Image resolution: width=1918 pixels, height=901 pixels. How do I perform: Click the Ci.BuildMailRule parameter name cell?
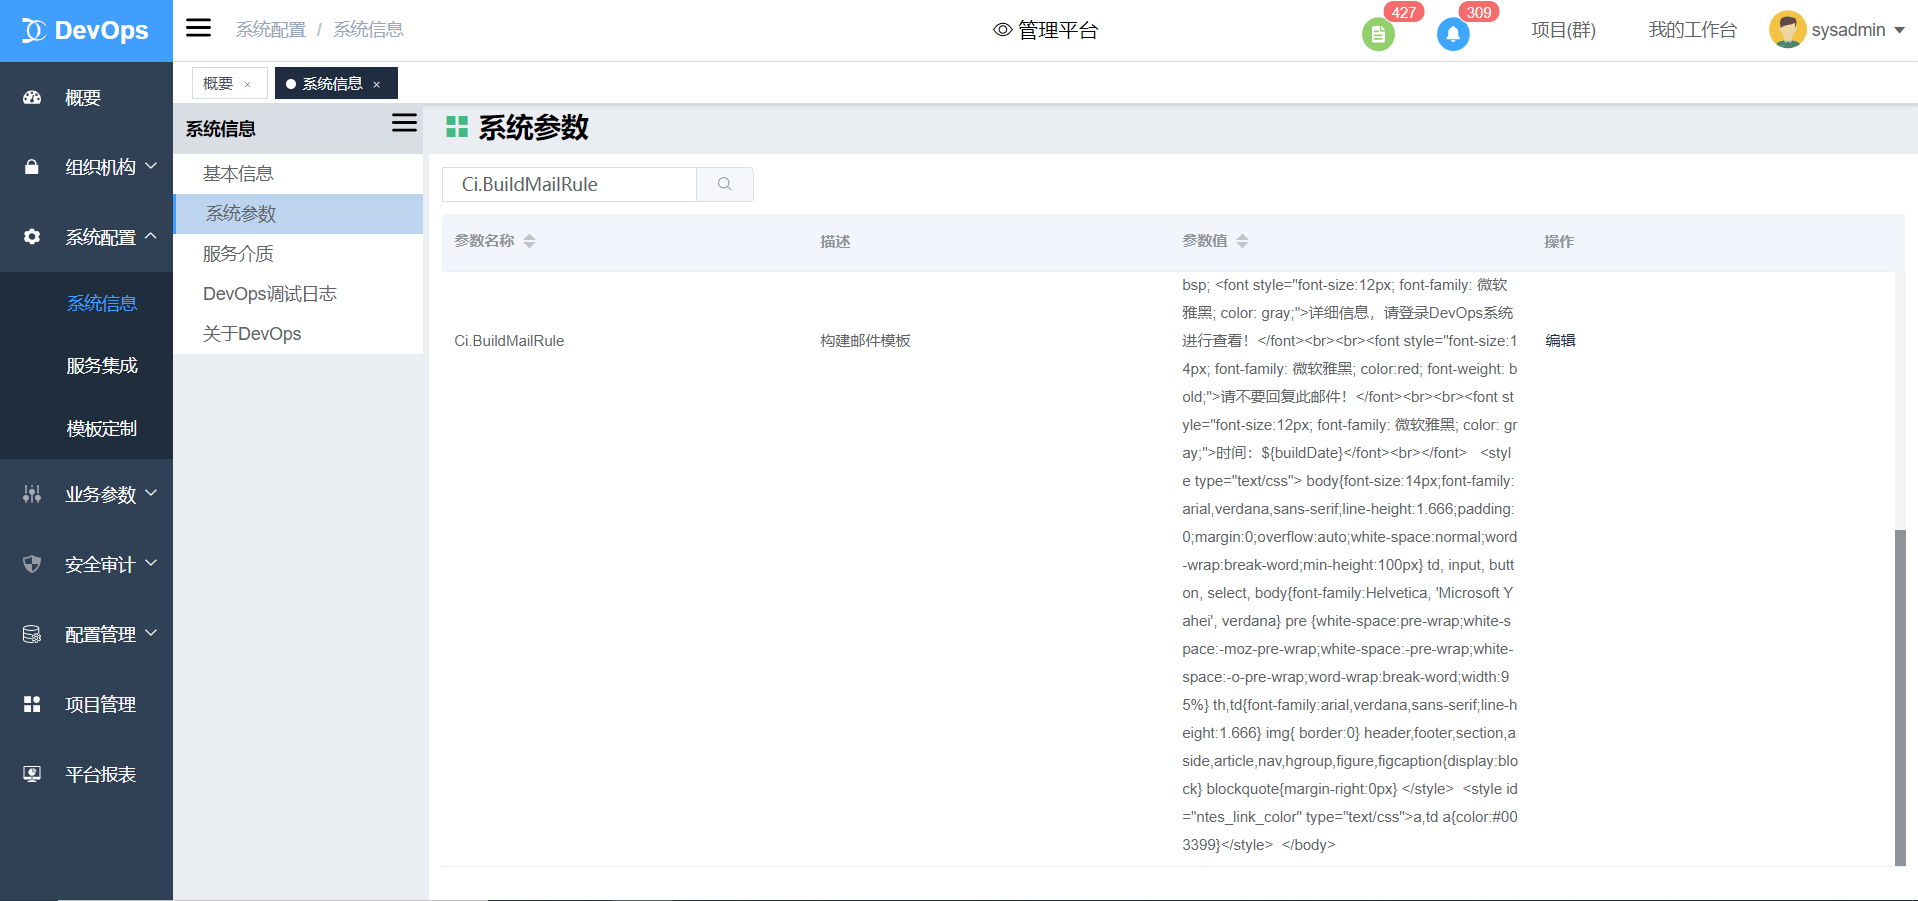[509, 341]
